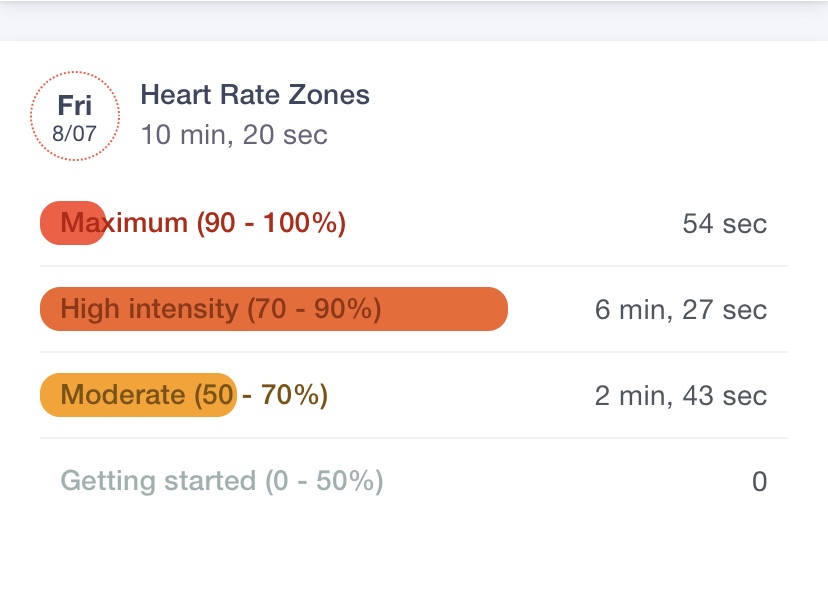
Task: Click the gray header strip at top
Action: (414, 18)
